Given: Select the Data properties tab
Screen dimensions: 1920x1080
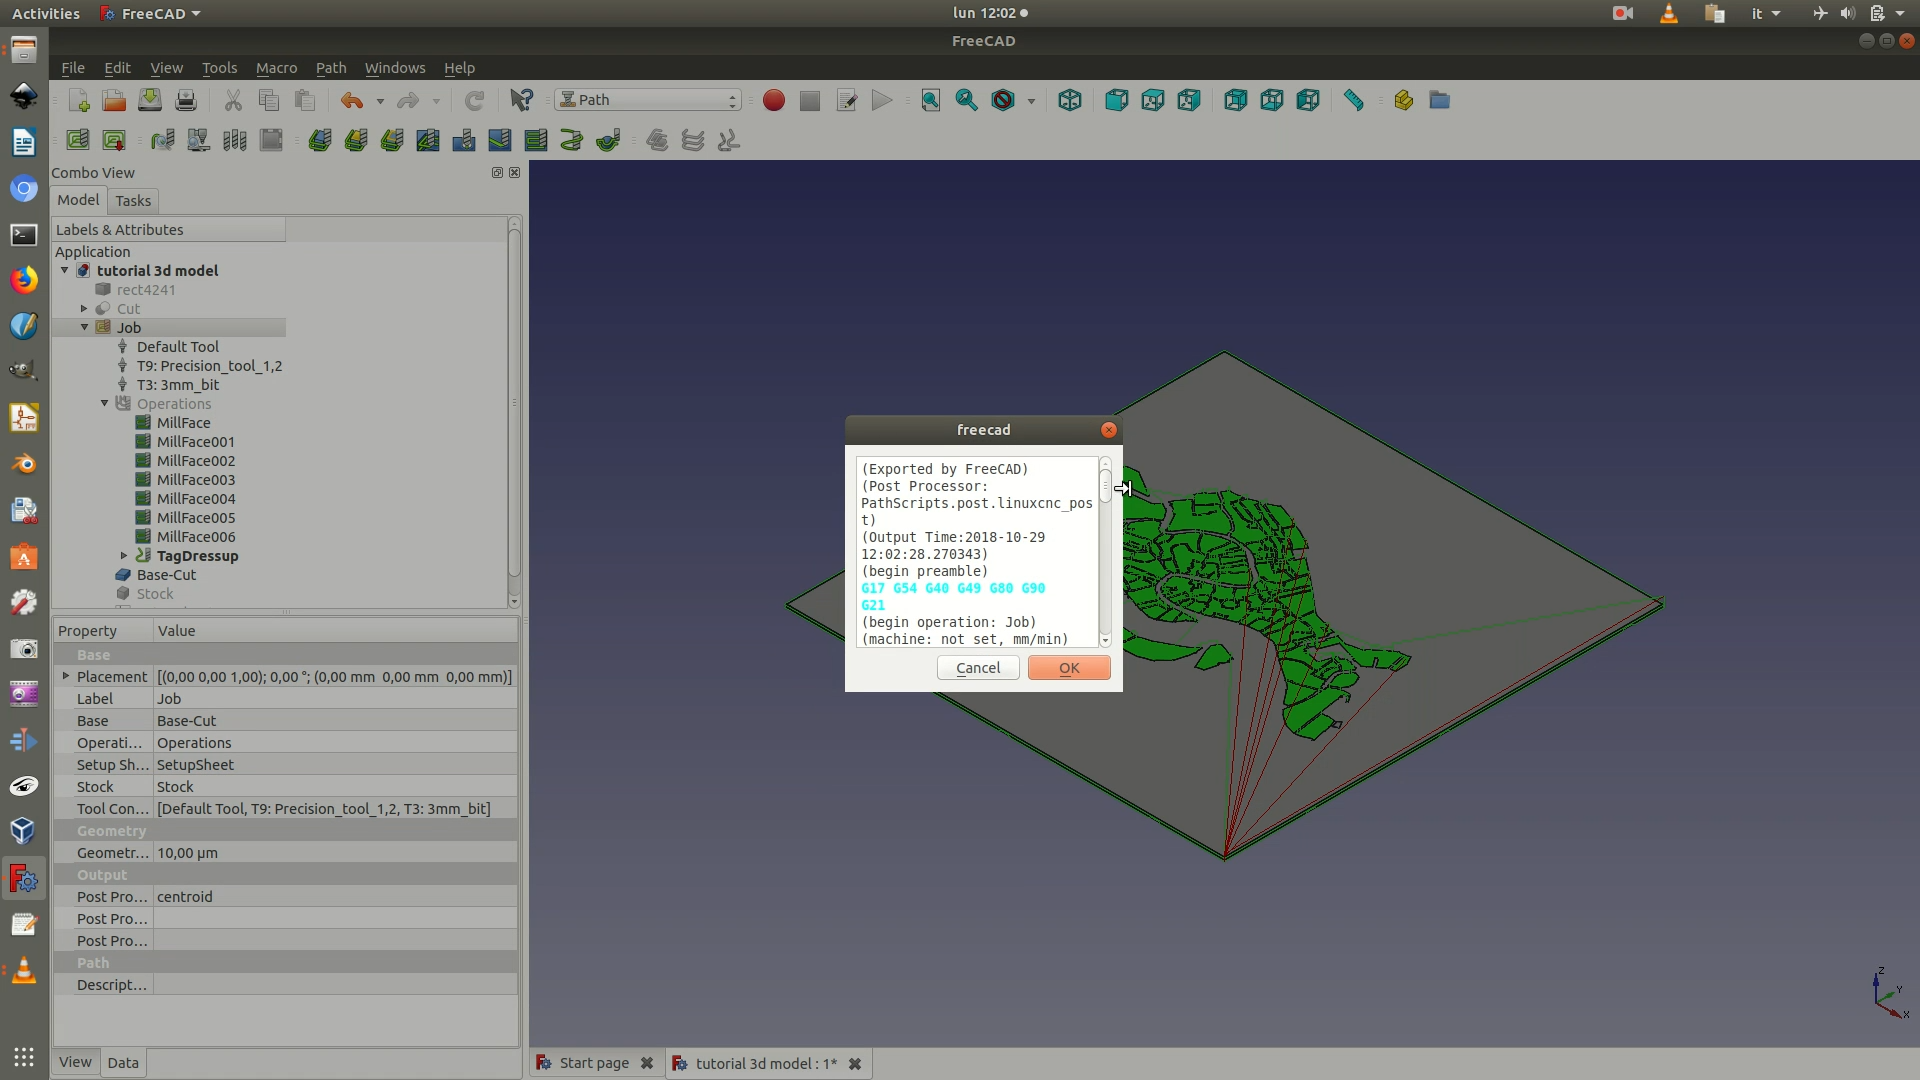Looking at the screenshot, I should click(x=123, y=1063).
